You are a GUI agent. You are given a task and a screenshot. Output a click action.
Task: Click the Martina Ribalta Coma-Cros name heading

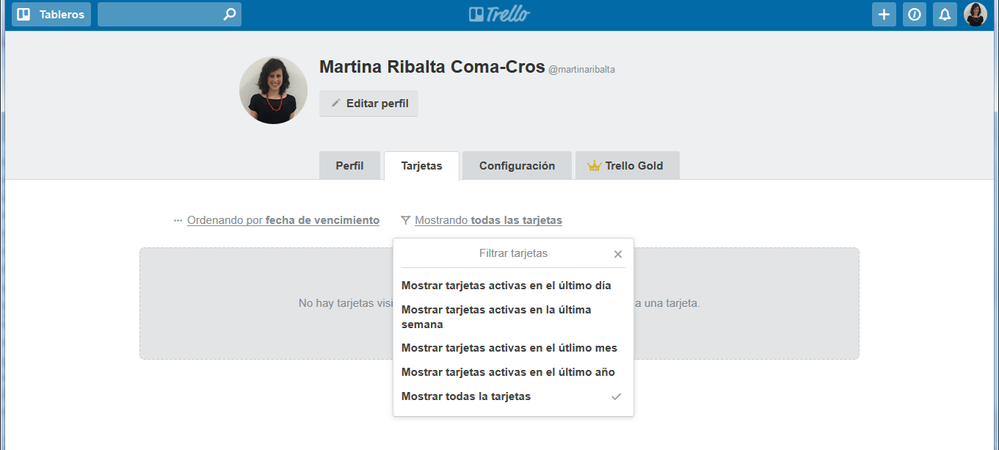tap(432, 67)
